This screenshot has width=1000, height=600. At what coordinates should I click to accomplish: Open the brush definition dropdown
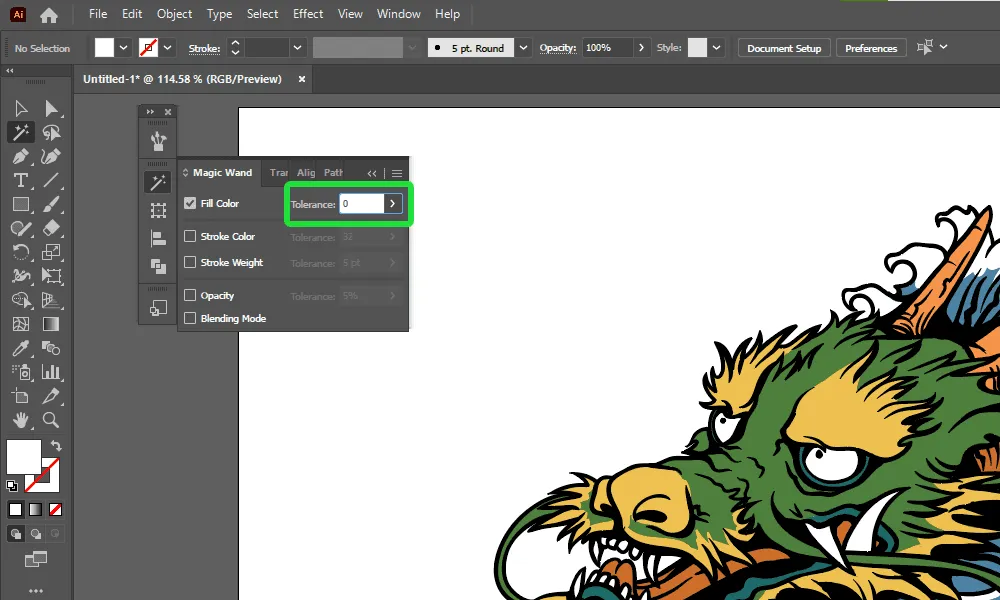click(523, 48)
